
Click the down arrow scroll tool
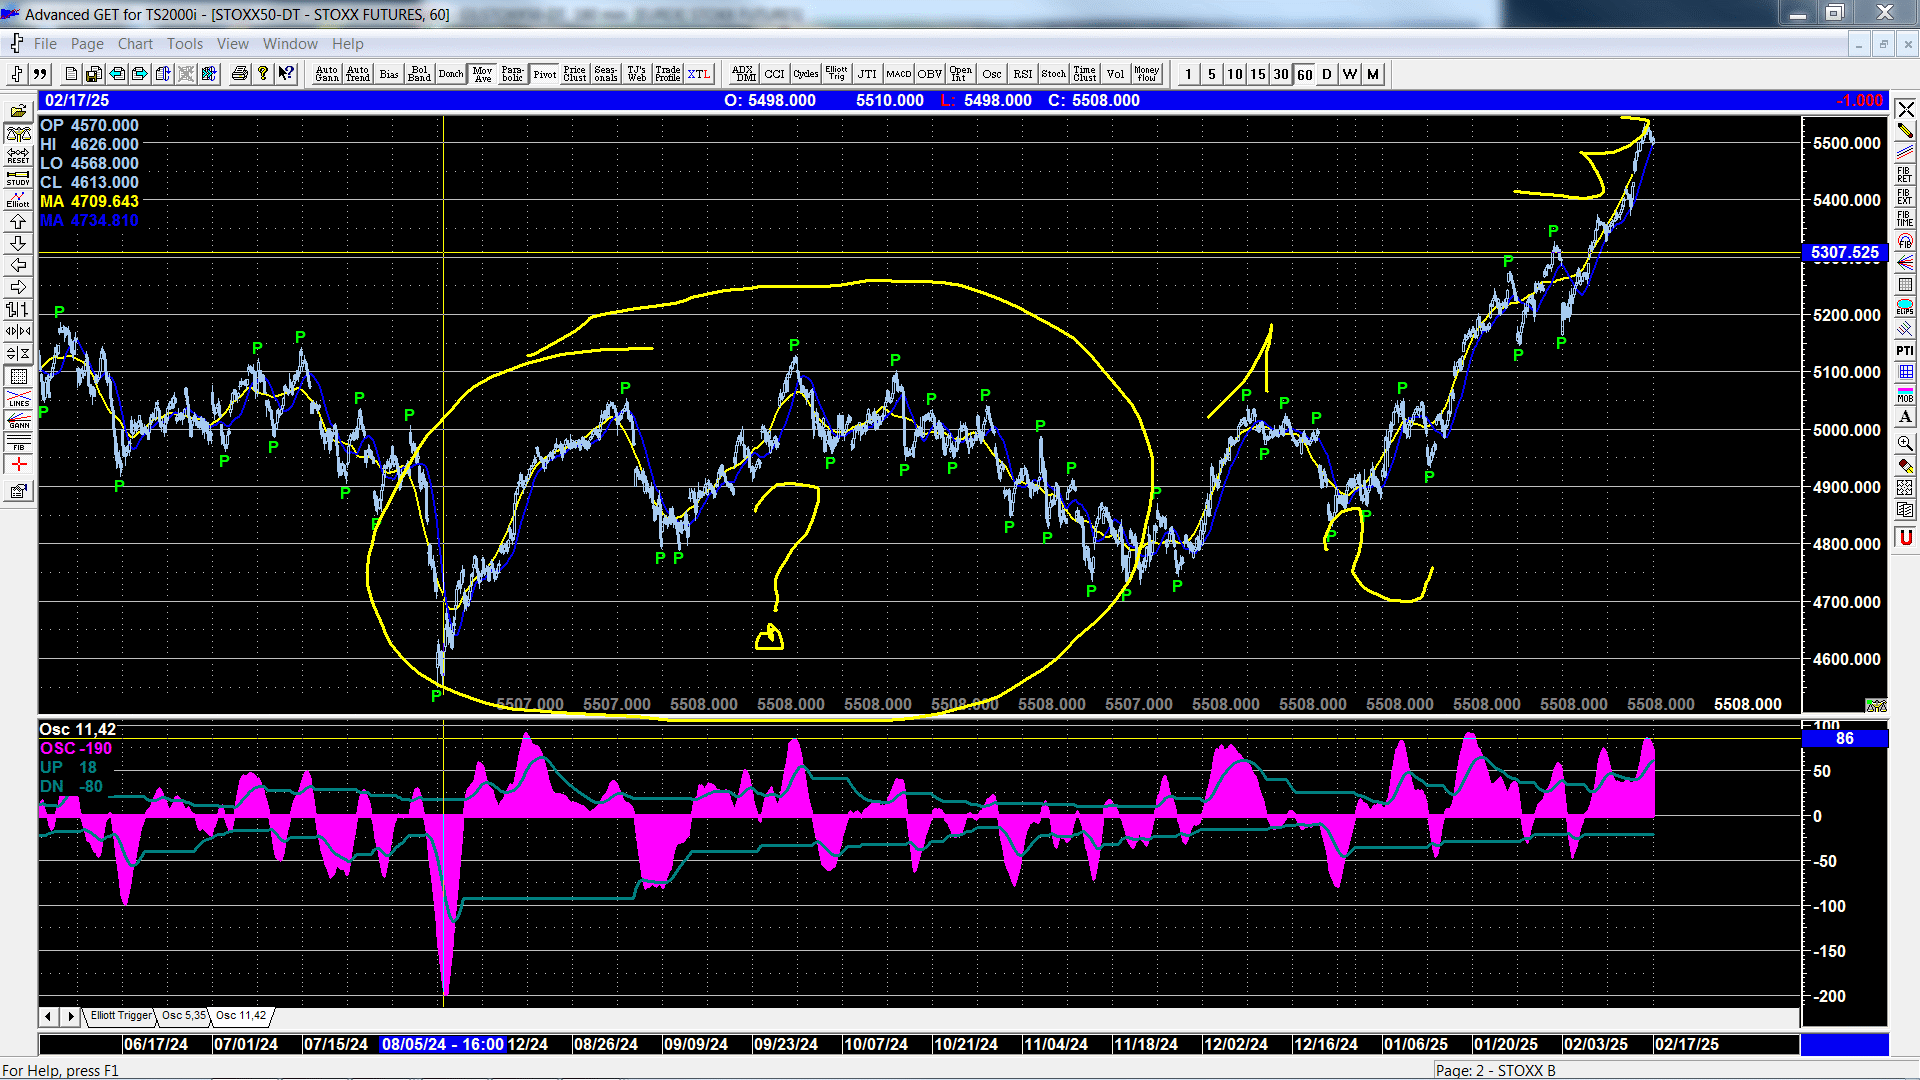pyautogui.click(x=18, y=244)
